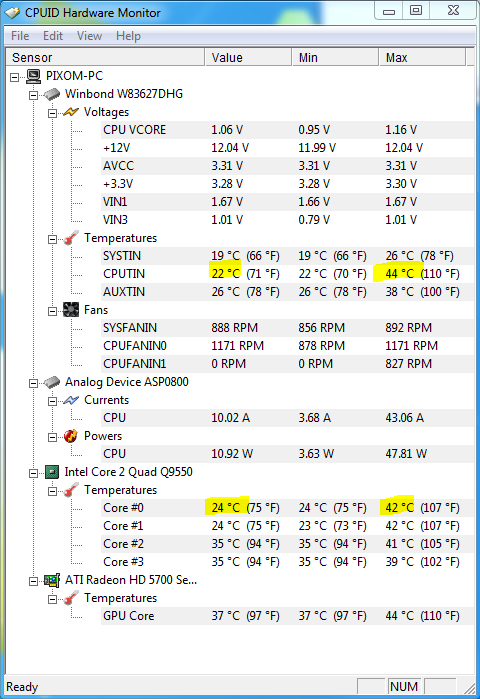Select the CPU VCORE row
Image resolution: width=480 pixels, height=699 pixels.
click(287, 130)
